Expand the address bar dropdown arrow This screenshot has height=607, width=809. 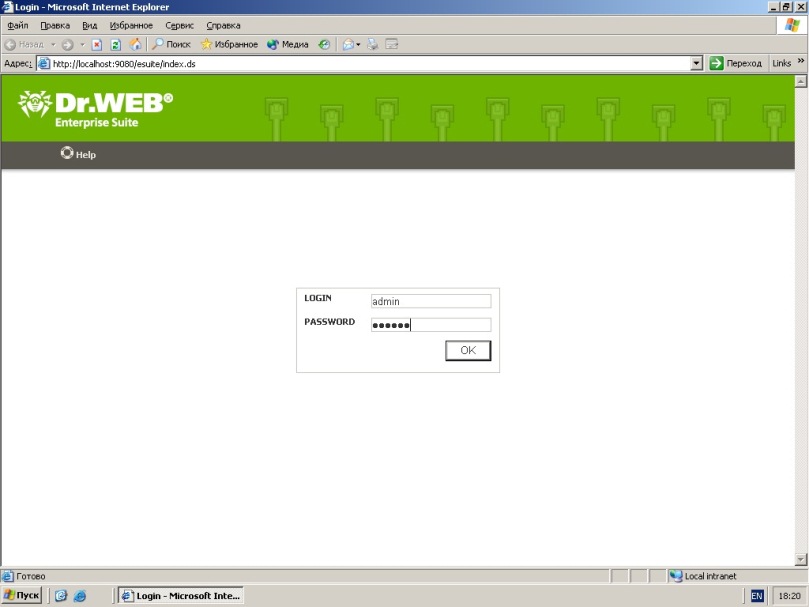(697, 63)
